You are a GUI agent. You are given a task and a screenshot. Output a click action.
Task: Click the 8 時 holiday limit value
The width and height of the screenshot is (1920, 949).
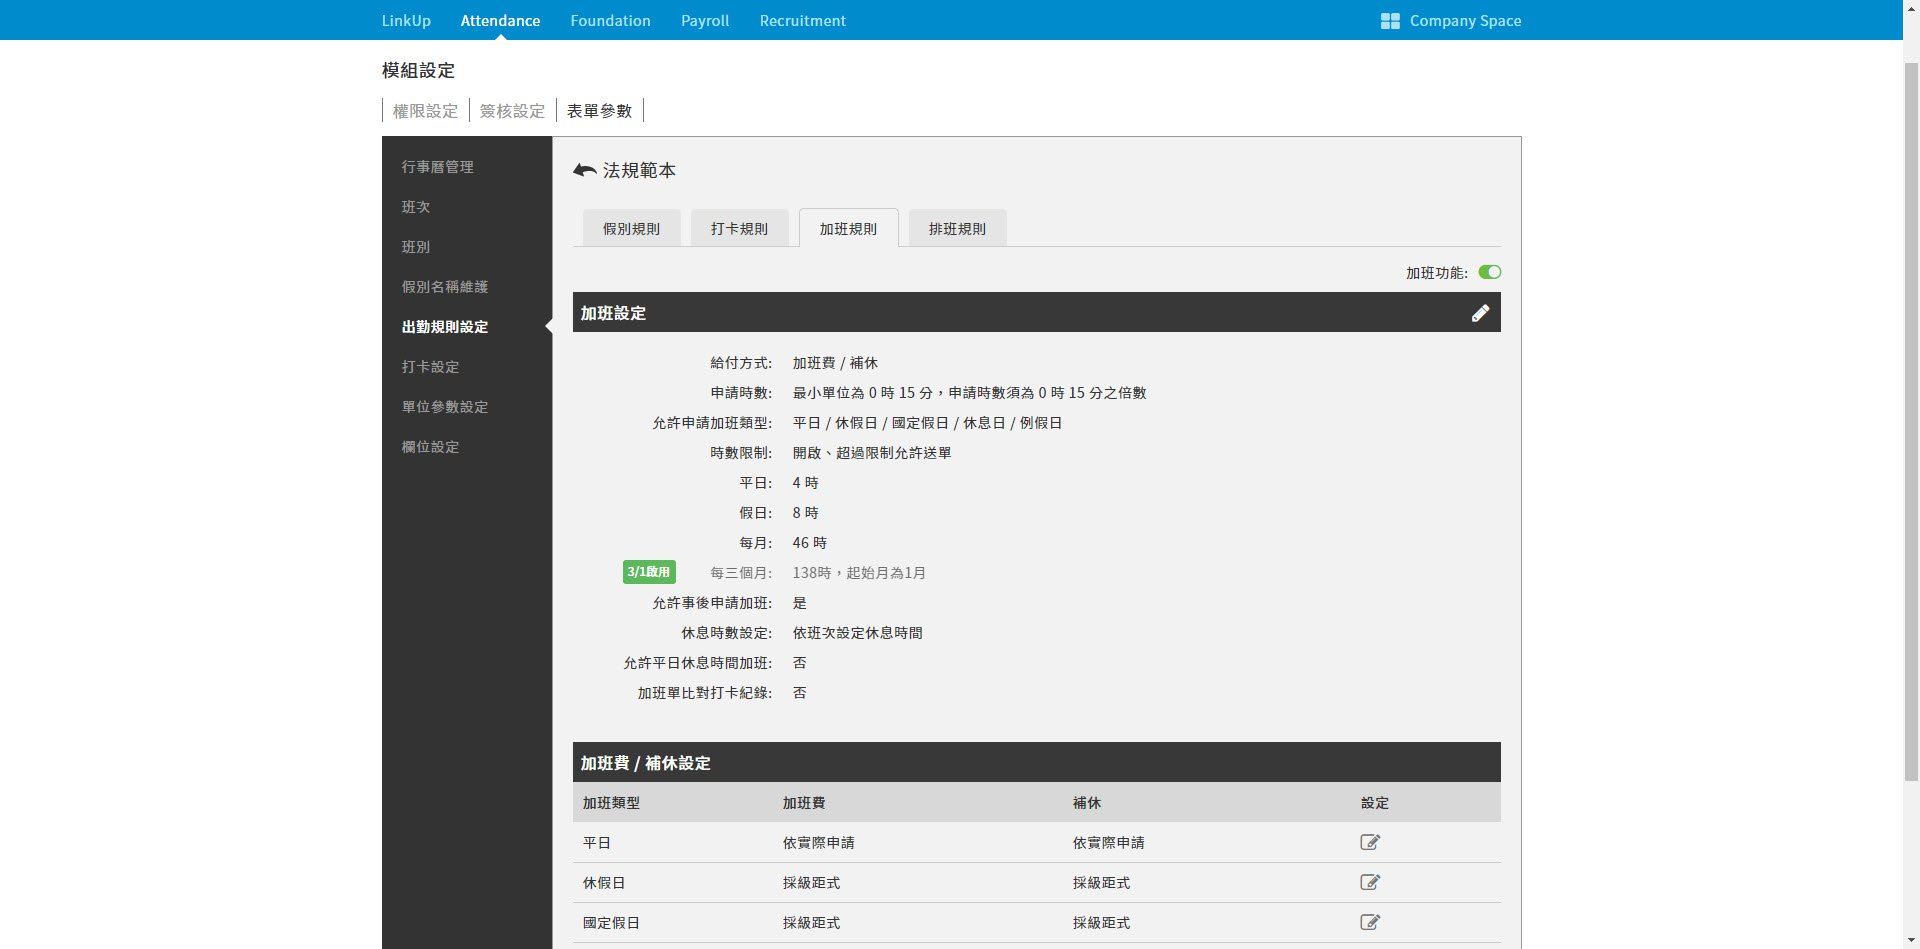(x=805, y=513)
